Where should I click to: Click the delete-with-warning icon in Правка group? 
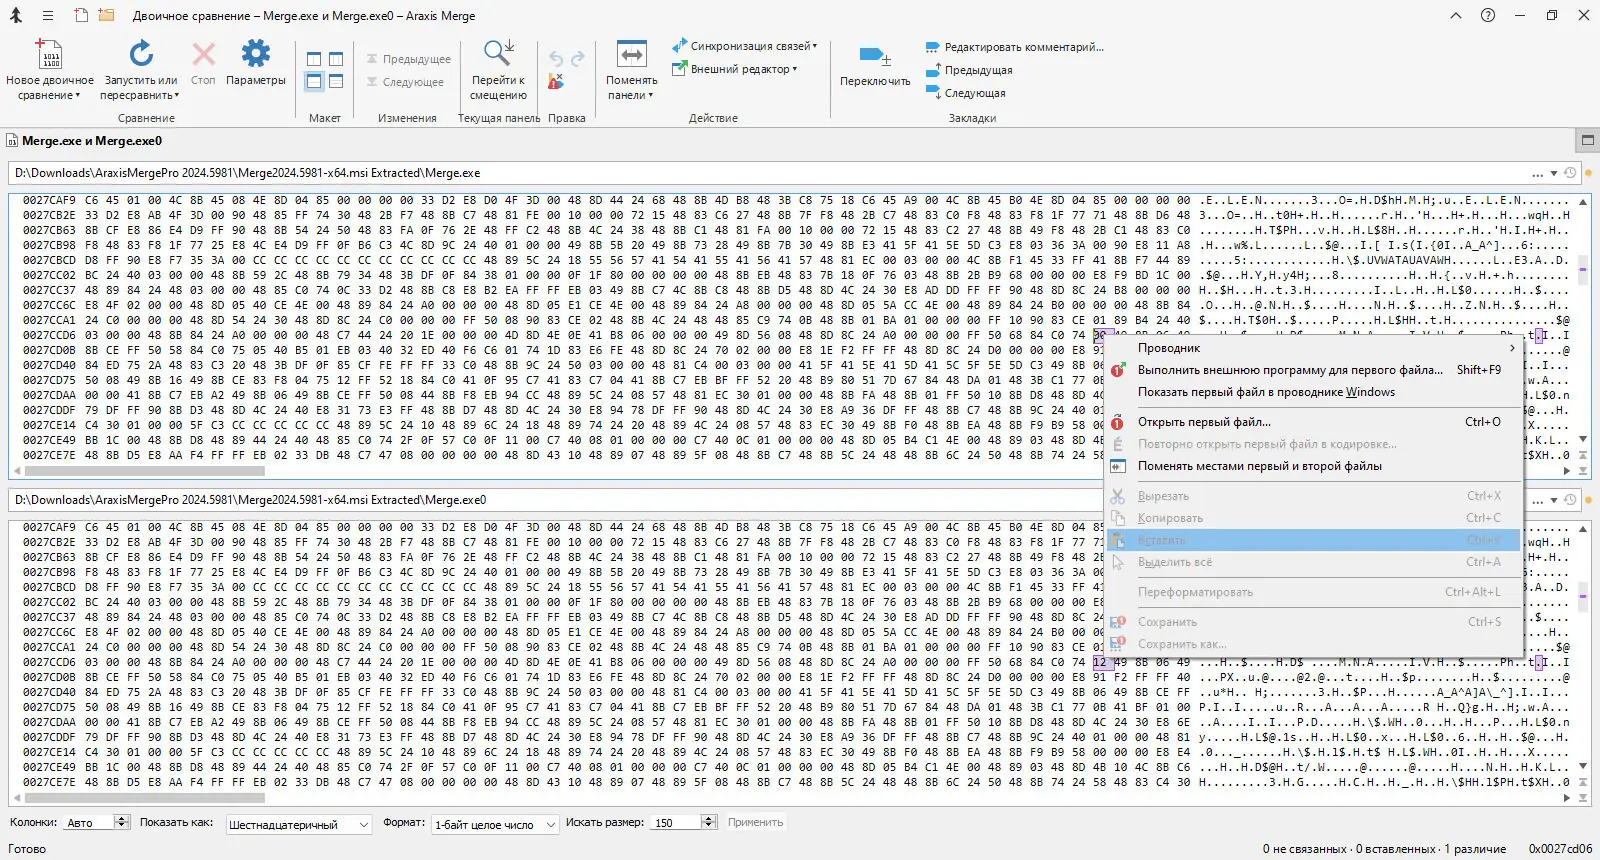coord(556,81)
